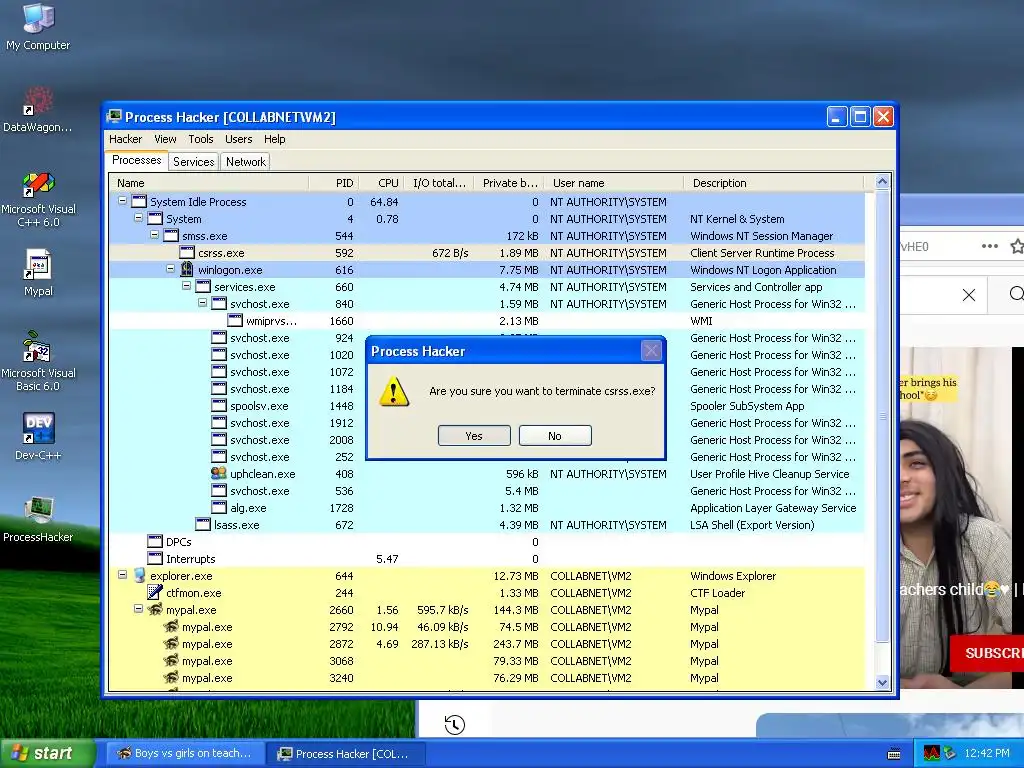The width and height of the screenshot is (1024, 768).
Task: Sort by the User name column header
Action: 613,183
